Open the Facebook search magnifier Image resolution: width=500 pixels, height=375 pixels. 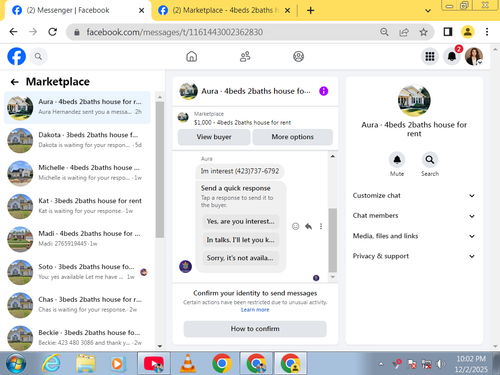[x=38, y=57]
